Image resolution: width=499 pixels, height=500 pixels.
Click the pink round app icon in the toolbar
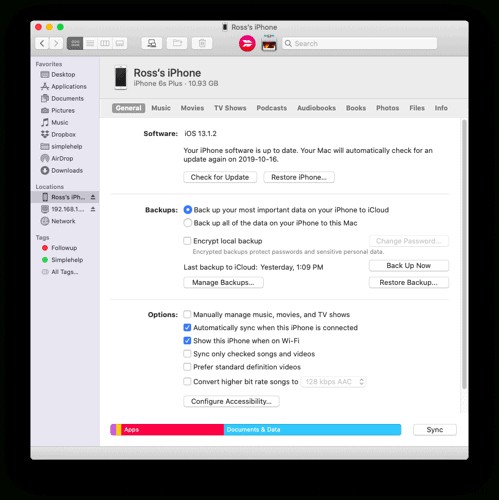(247, 43)
